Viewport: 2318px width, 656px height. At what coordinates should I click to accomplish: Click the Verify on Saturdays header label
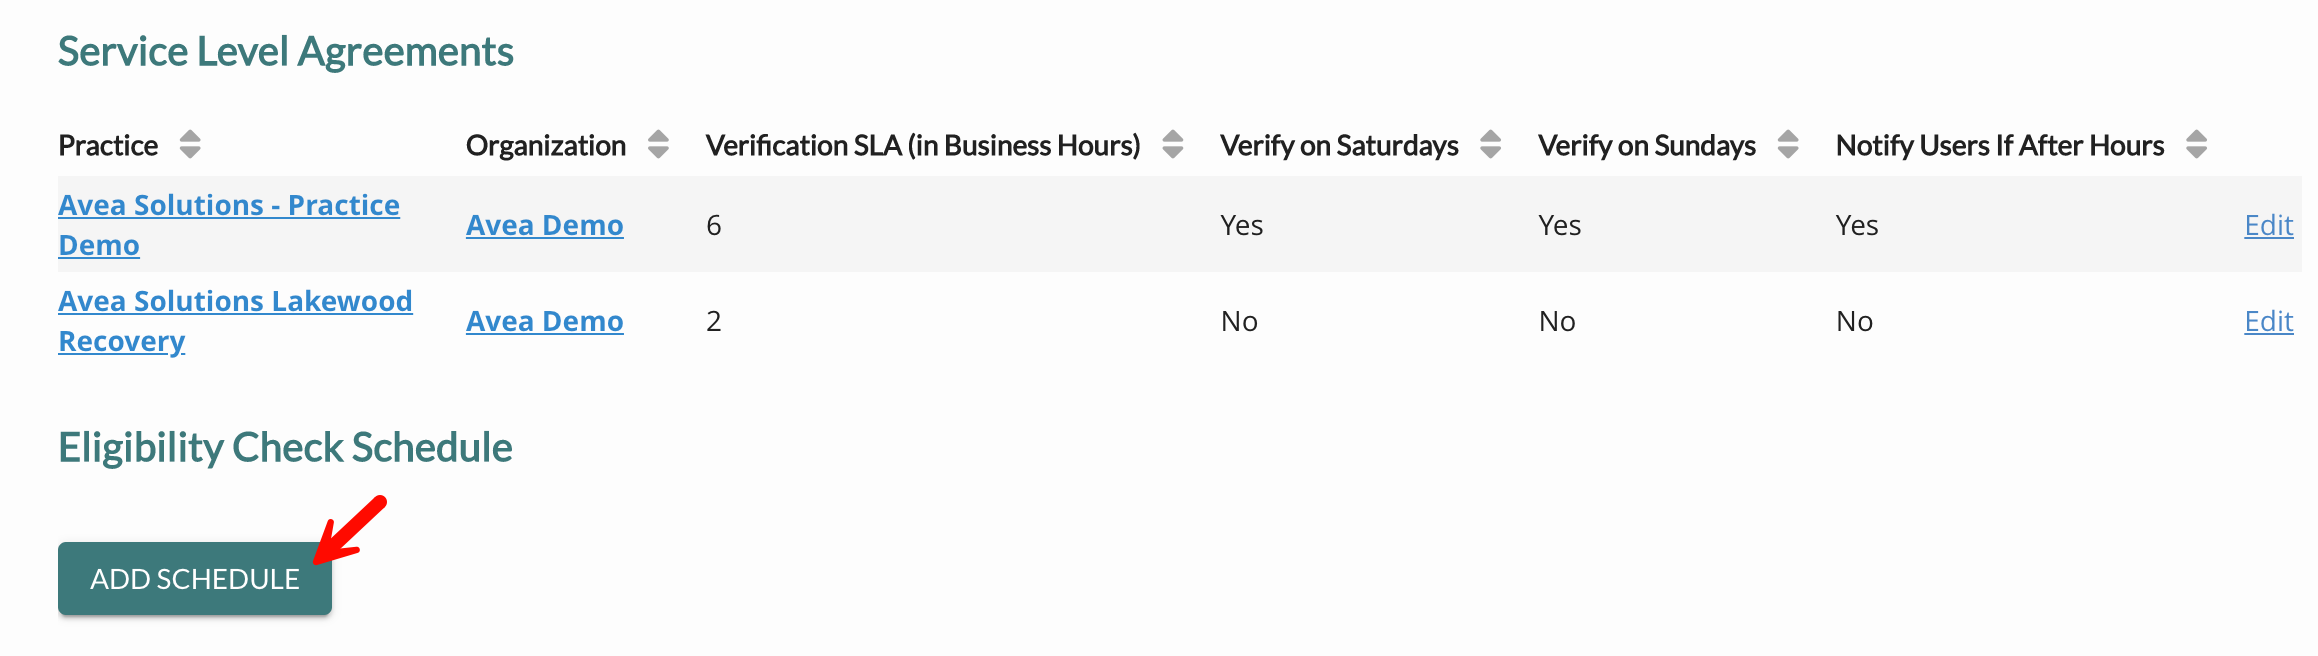tap(1339, 146)
